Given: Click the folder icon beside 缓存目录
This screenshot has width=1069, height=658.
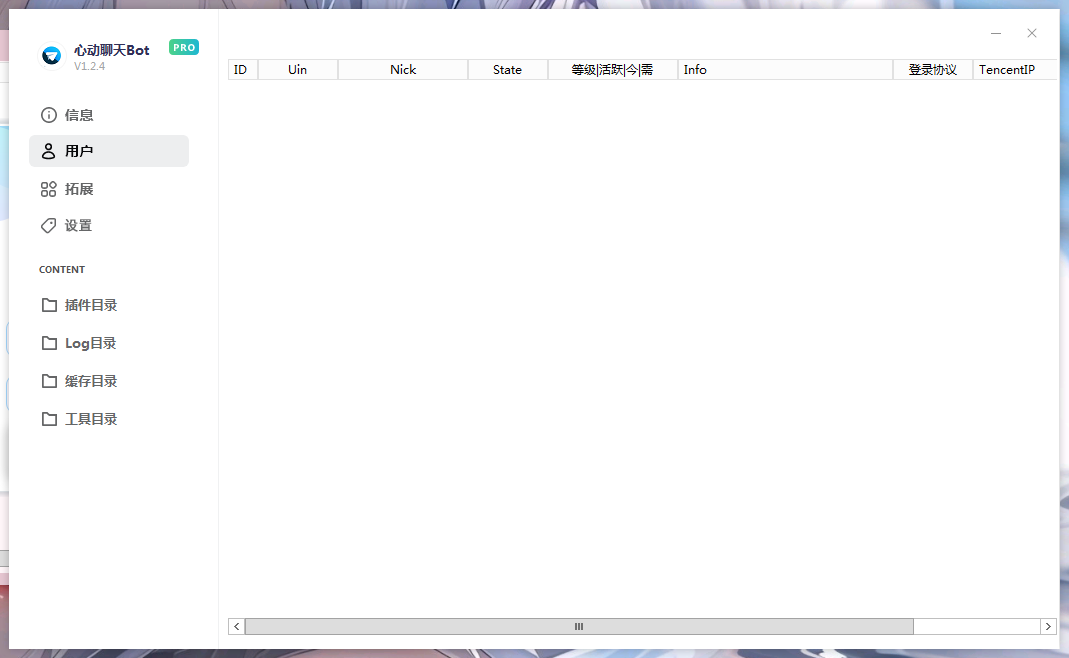Looking at the screenshot, I should (49, 381).
